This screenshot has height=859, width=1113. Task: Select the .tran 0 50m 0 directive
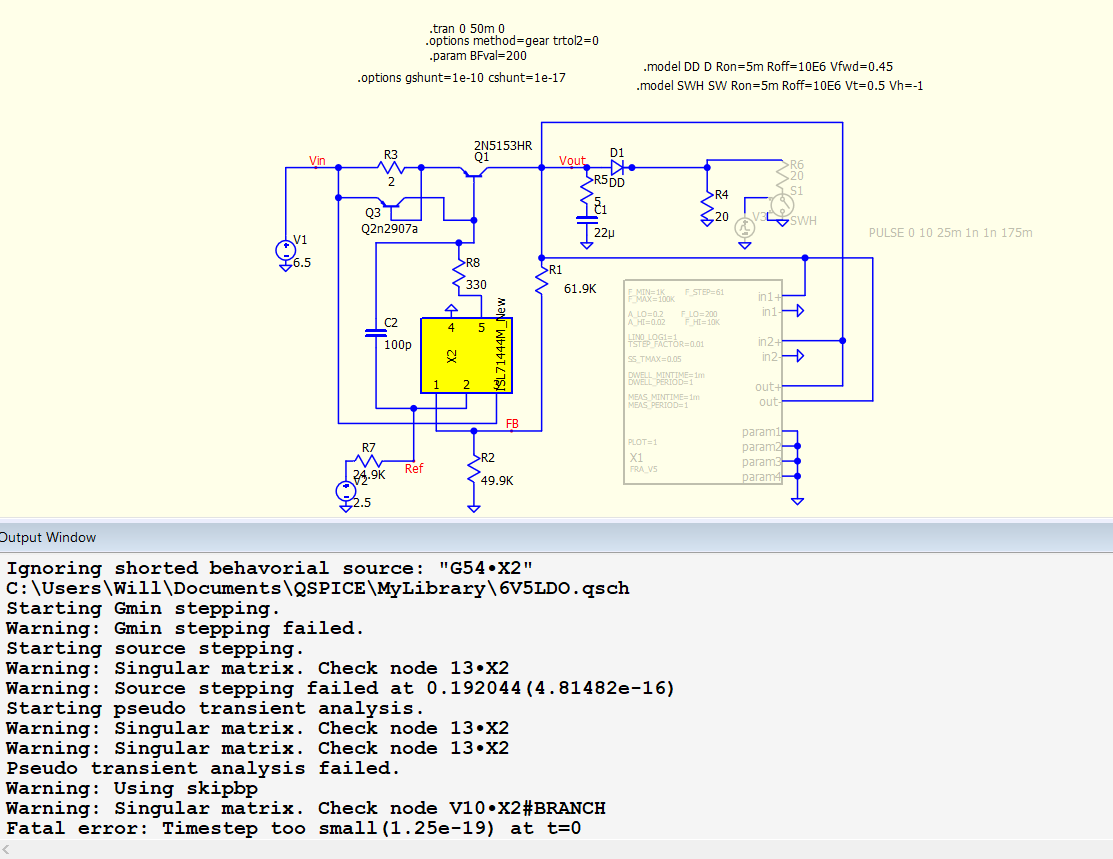pyautogui.click(x=467, y=27)
